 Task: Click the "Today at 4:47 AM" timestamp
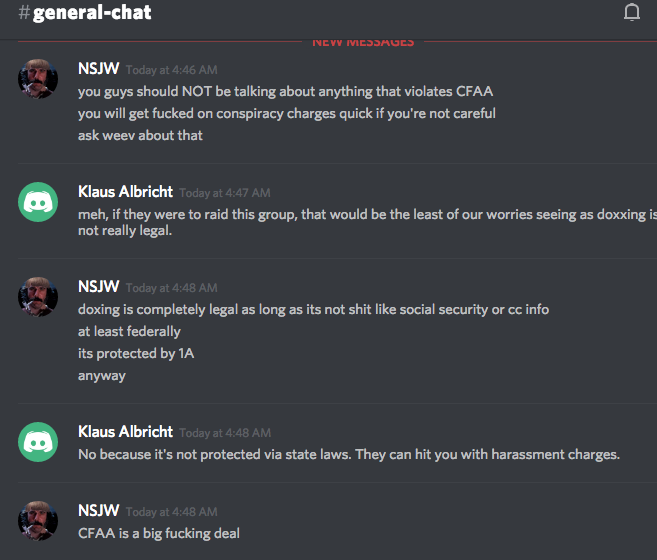pos(224,193)
